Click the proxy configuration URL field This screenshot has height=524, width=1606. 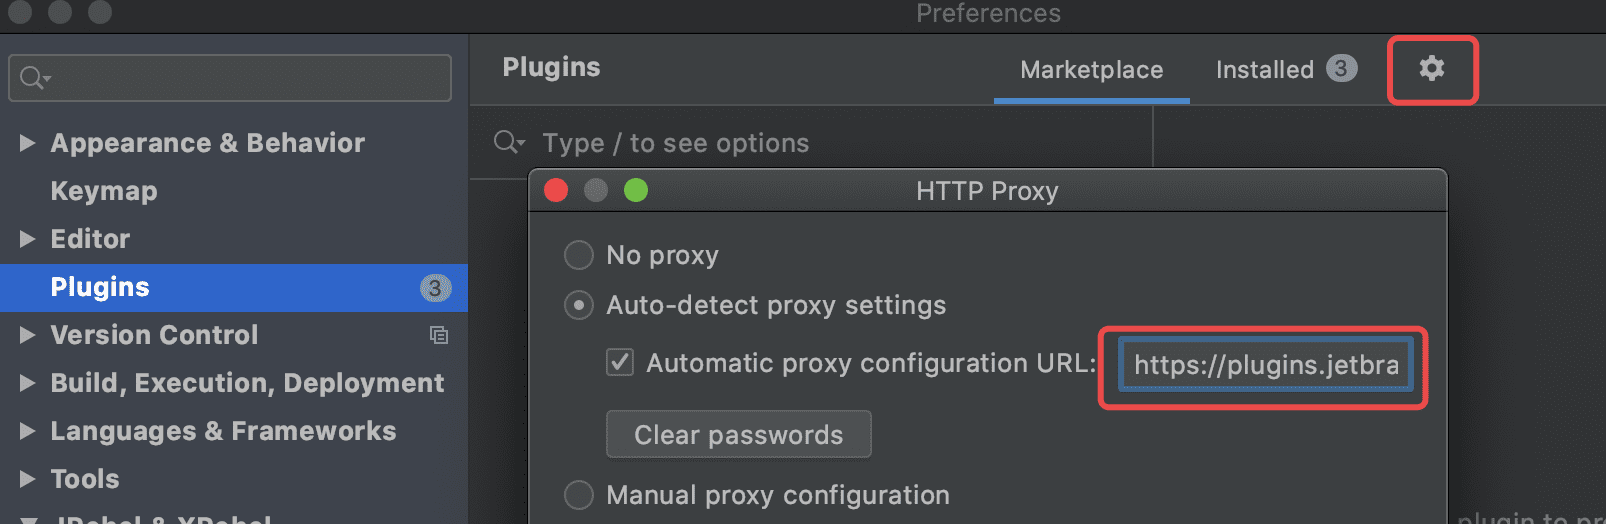(x=1265, y=365)
